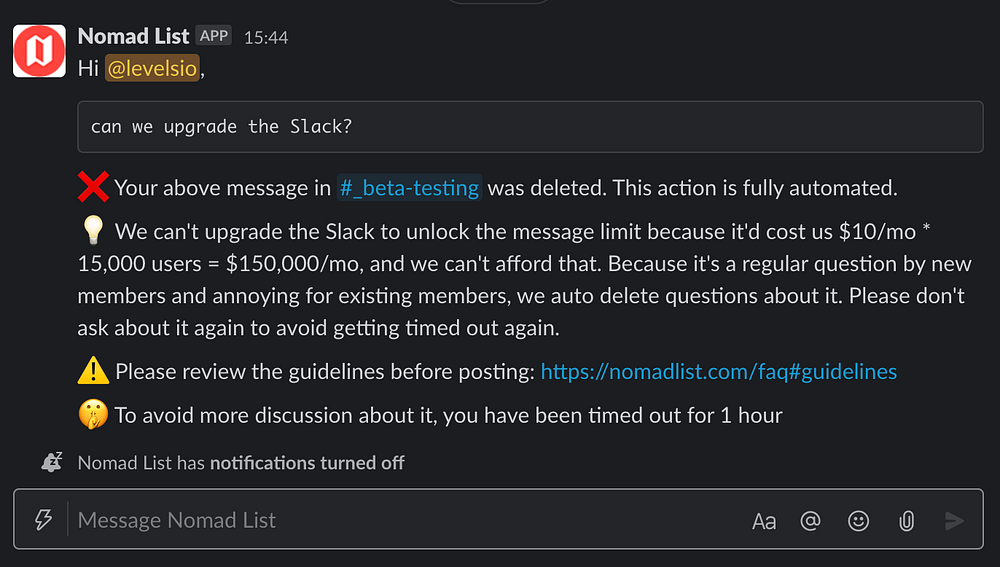Screen dimensions: 1000x567
Task: Click the shushing face emoji
Action: [93, 415]
